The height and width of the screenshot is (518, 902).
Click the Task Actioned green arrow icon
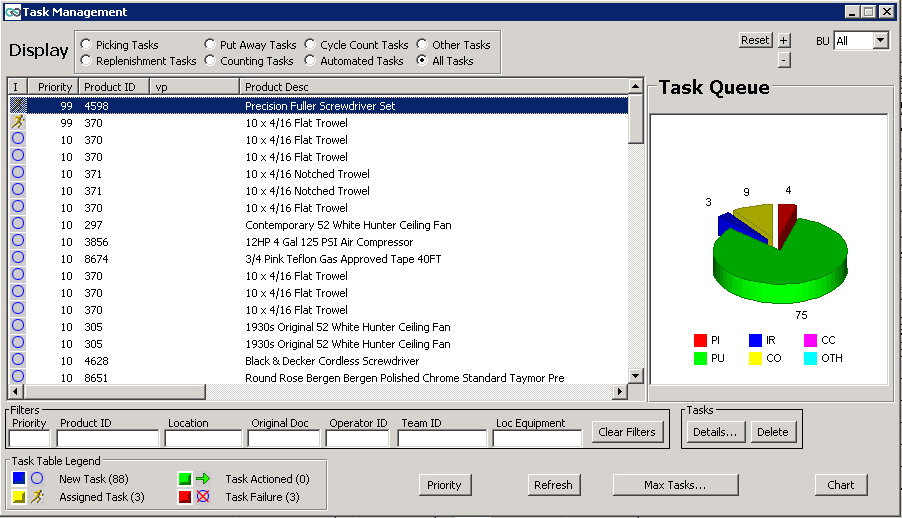click(185, 479)
